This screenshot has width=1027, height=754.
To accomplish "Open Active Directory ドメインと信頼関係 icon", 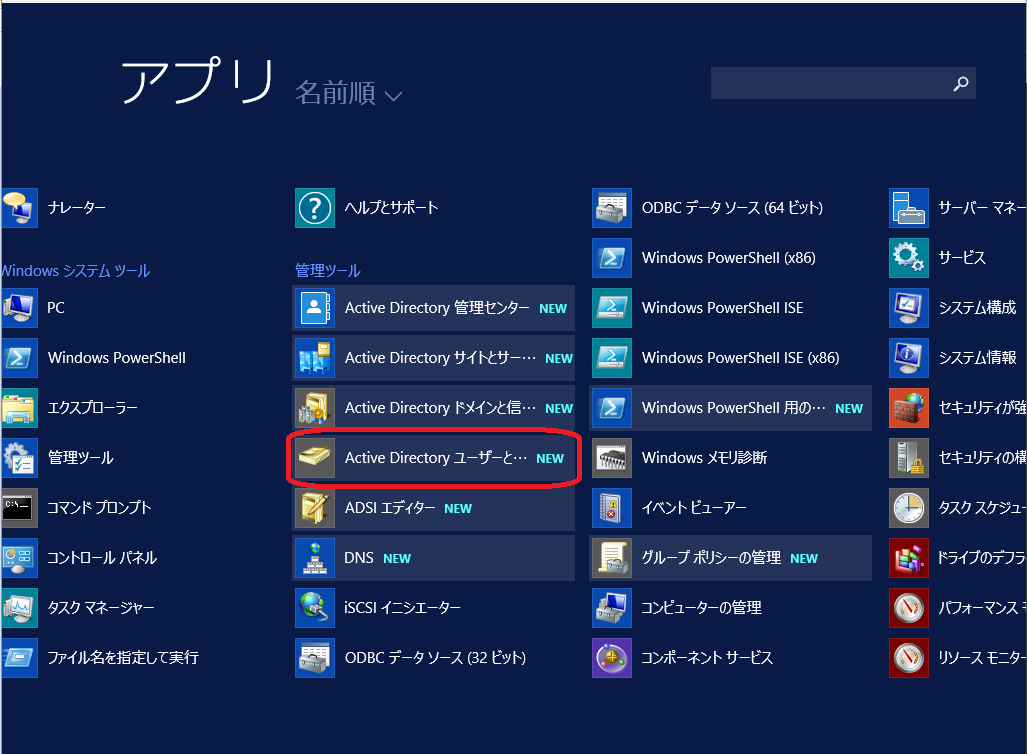I will (x=315, y=407).
